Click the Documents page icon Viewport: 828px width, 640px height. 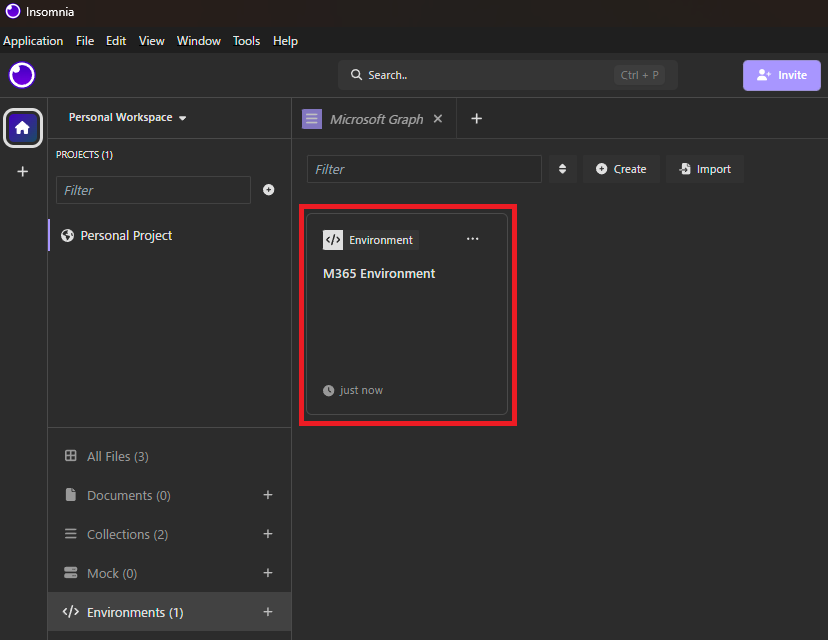(71, 495)
